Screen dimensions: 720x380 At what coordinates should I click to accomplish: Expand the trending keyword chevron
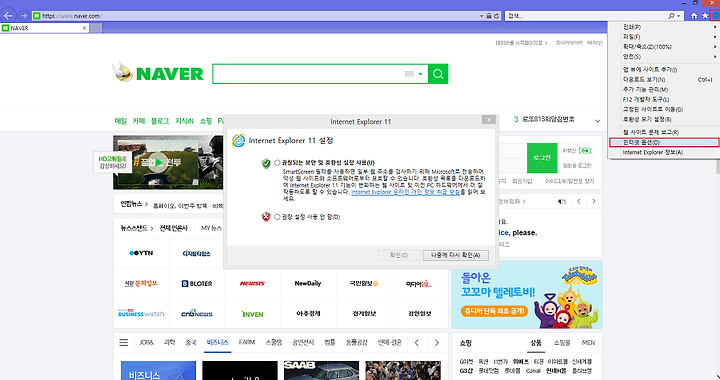[598, 121]
